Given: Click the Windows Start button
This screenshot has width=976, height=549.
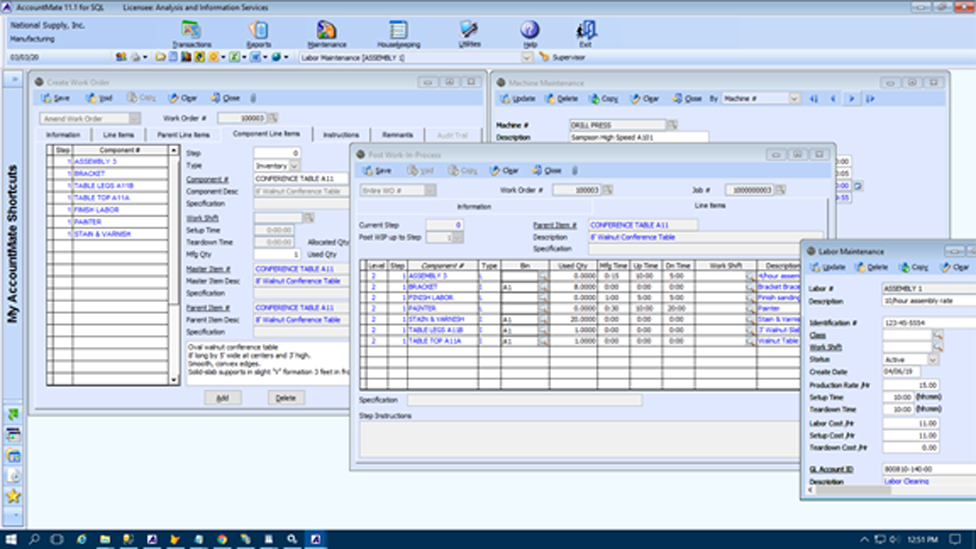Looking at the screenshot, I should tap(10, 539).
